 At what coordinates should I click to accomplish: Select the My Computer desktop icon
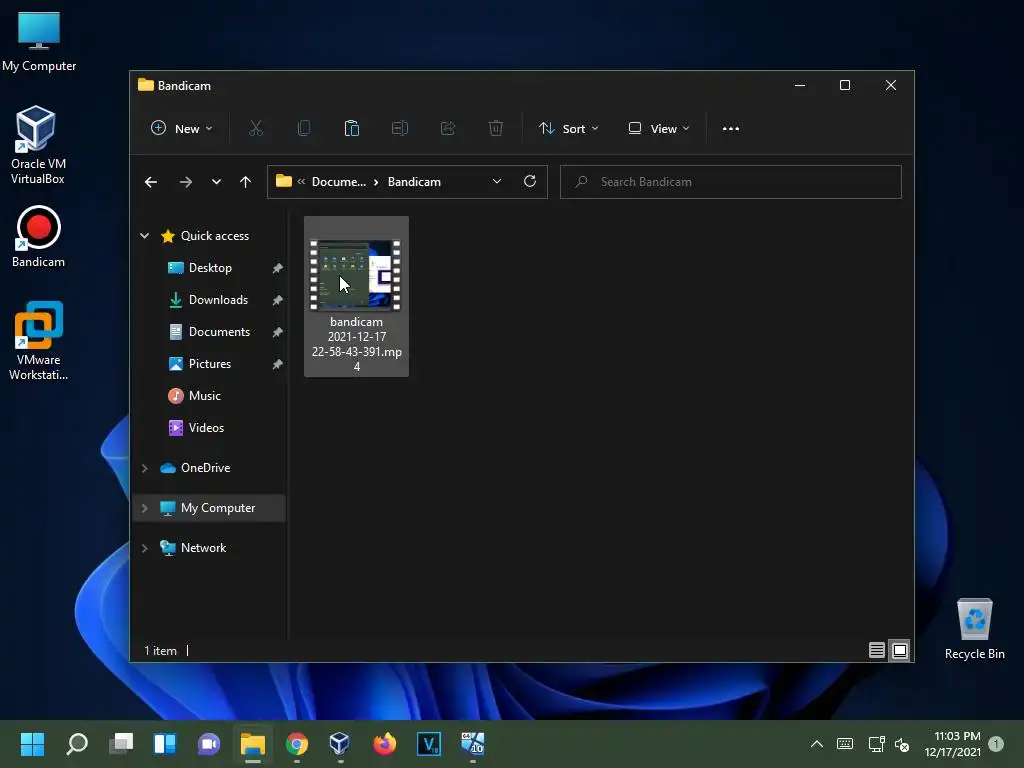click(x=39, y=41)
